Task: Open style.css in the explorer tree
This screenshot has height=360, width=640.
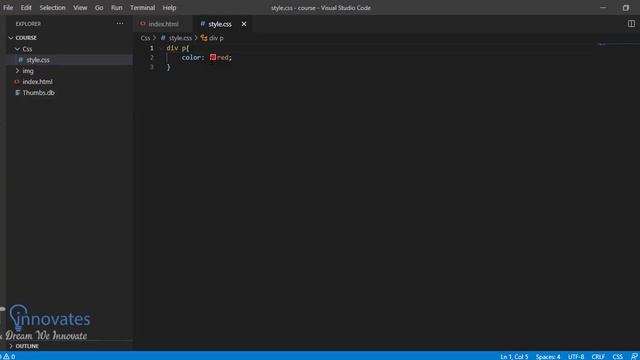Action: pyautogui.click(x=38, y=60)
